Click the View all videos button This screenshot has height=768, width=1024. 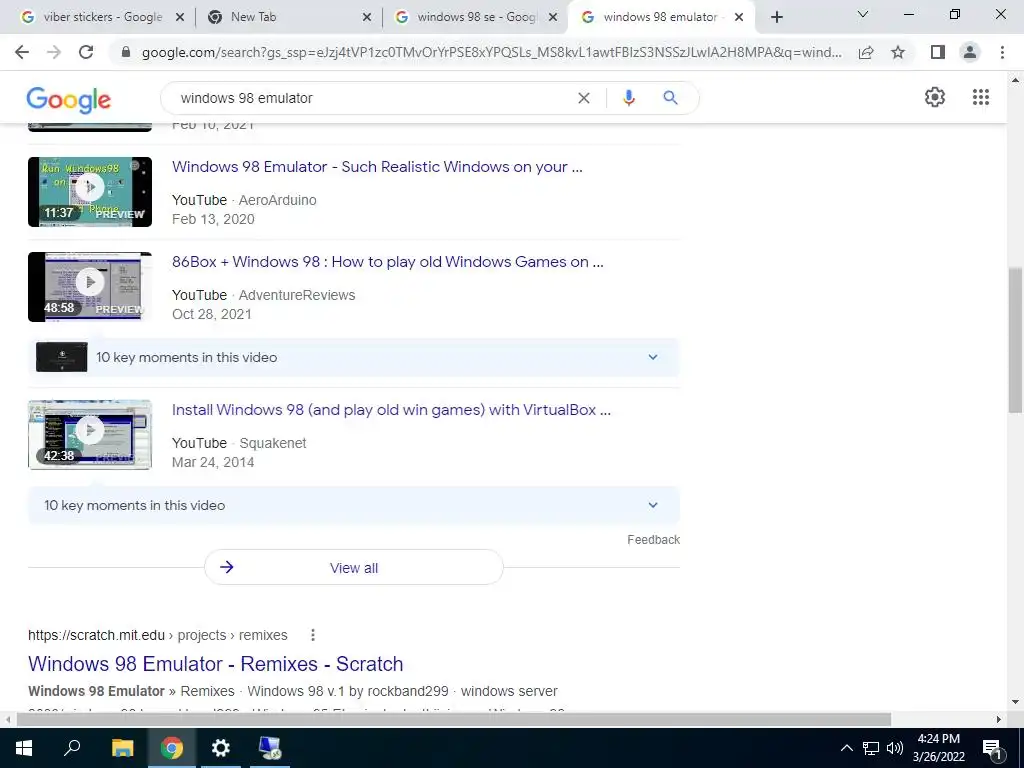pyautogui.click(x=353, y=568)
